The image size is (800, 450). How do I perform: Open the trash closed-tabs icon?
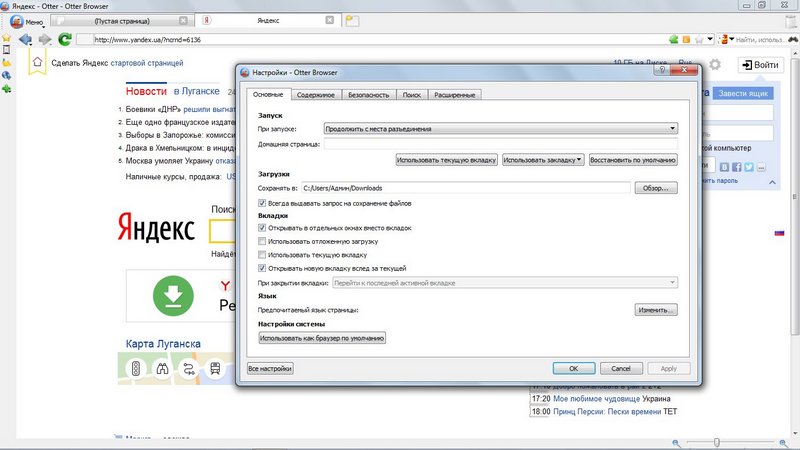pyautogui.click(x=791, y=21)
